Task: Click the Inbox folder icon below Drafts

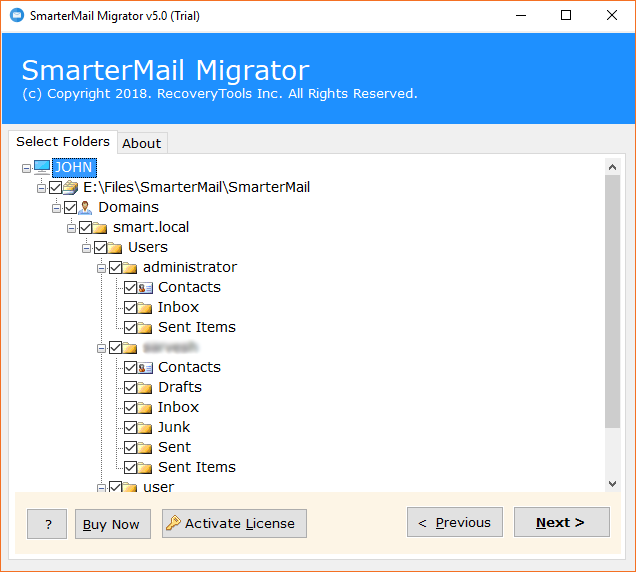Action: [x=145, y=407]
